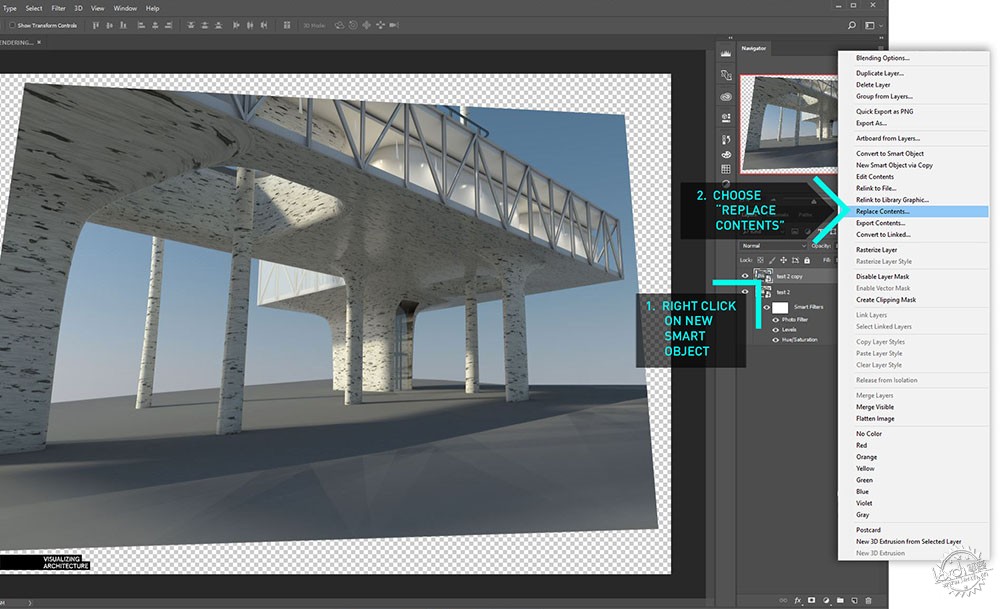Choose Replace Contents from the context menu
This screenshot has width=1000, height=609.
[x=913, y=211]
